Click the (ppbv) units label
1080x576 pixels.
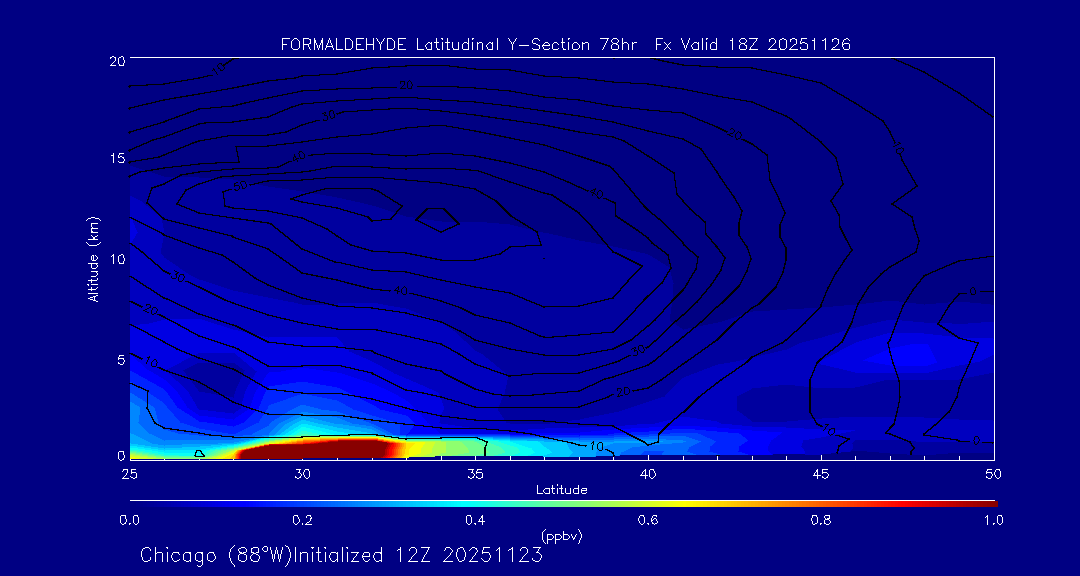(x=561, y=536)
